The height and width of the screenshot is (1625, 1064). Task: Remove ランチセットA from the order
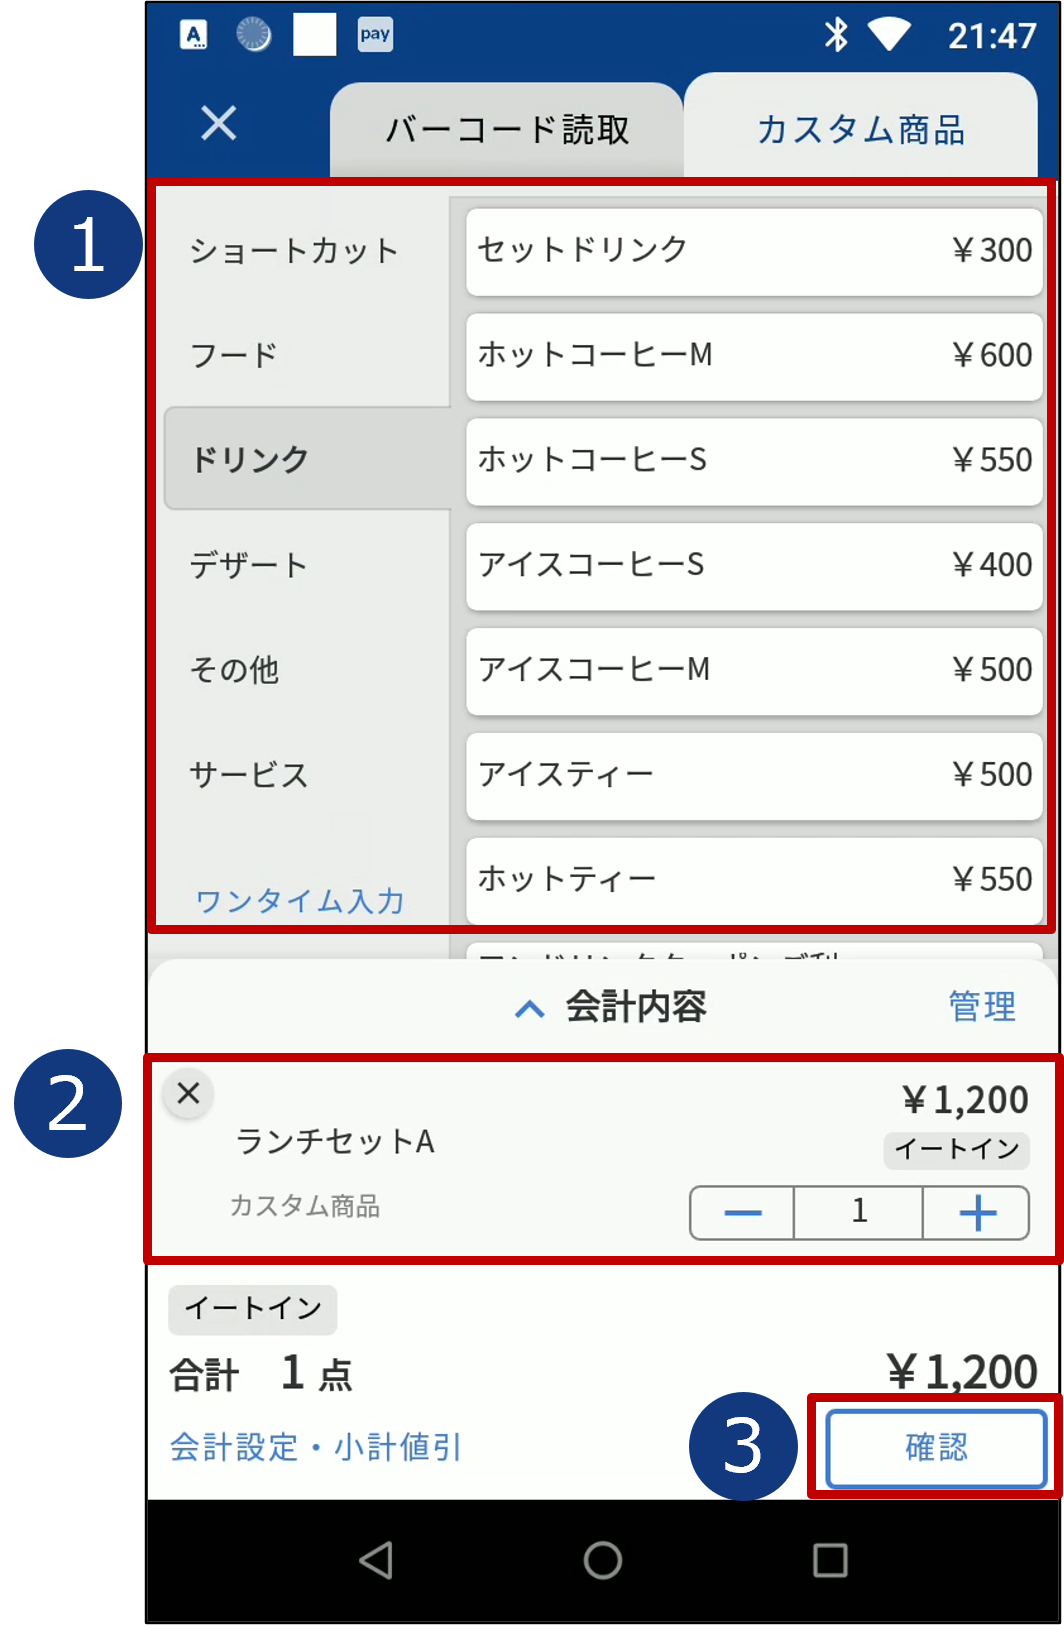pyautogui.click(x=188, y=1093)
